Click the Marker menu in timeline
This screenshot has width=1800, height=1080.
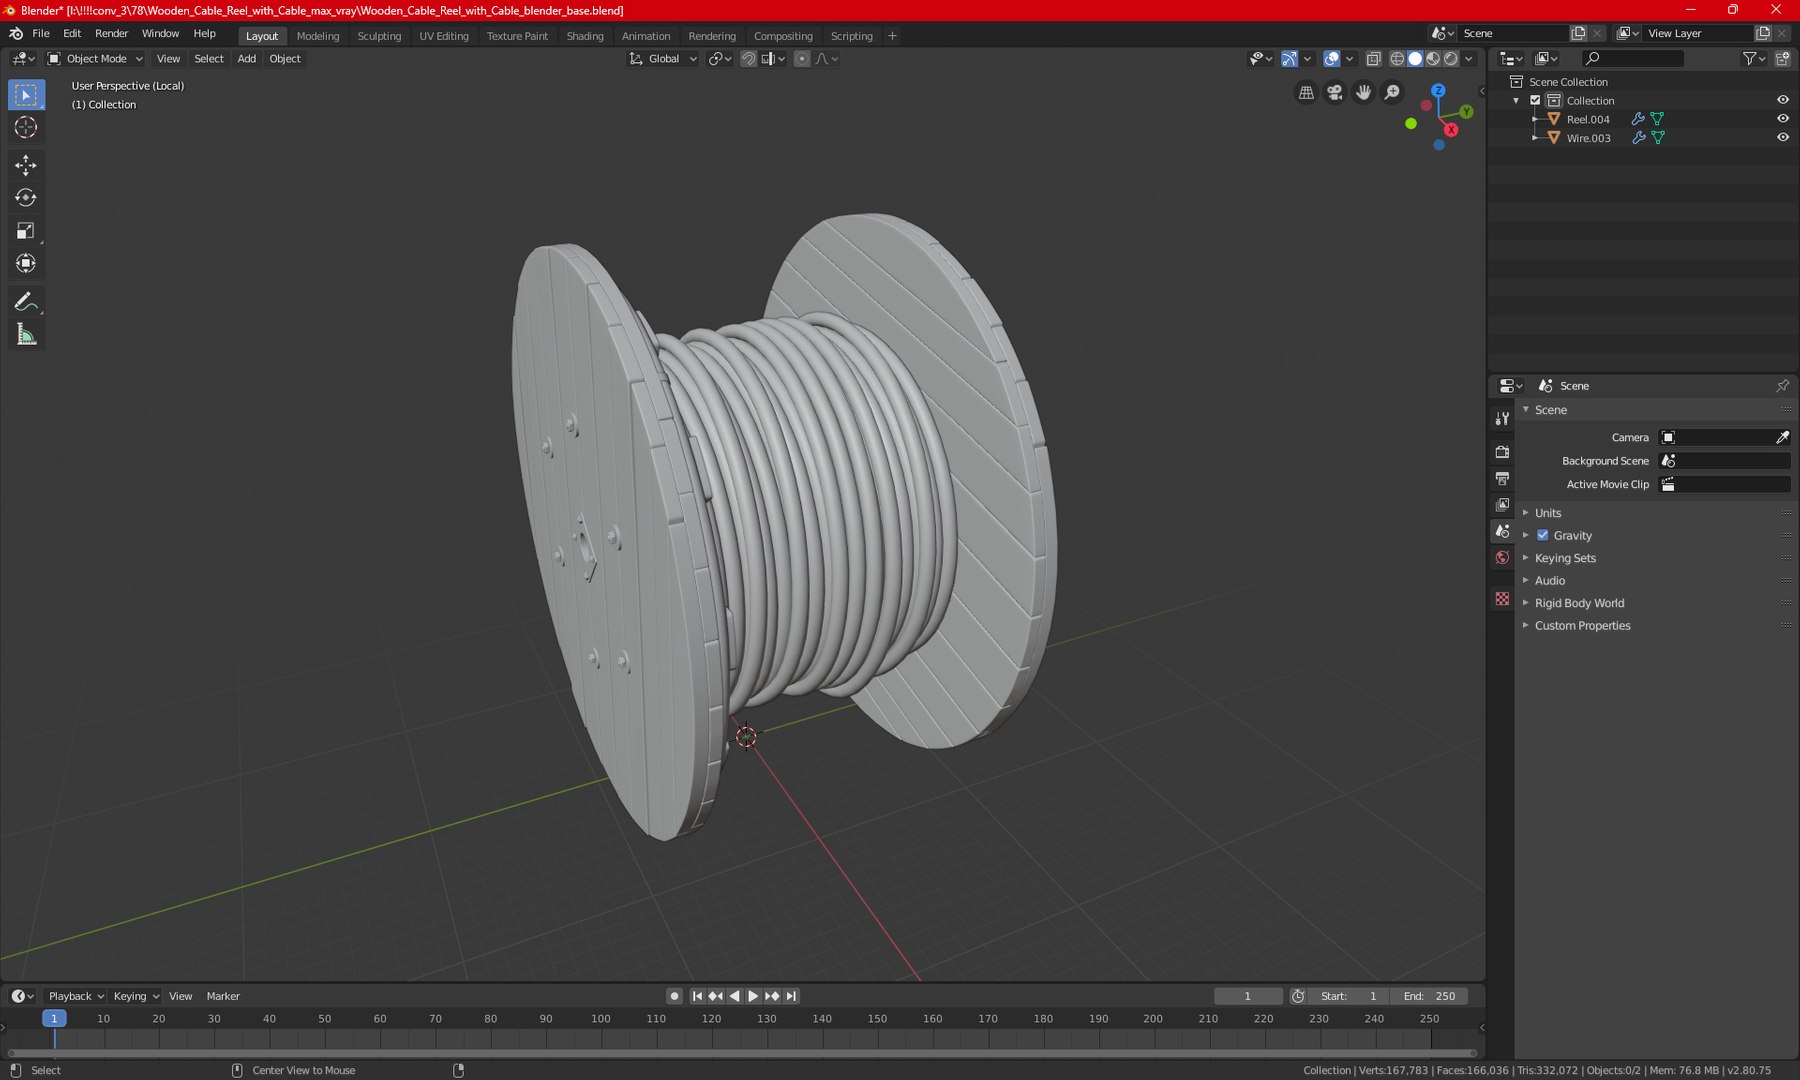223,996
